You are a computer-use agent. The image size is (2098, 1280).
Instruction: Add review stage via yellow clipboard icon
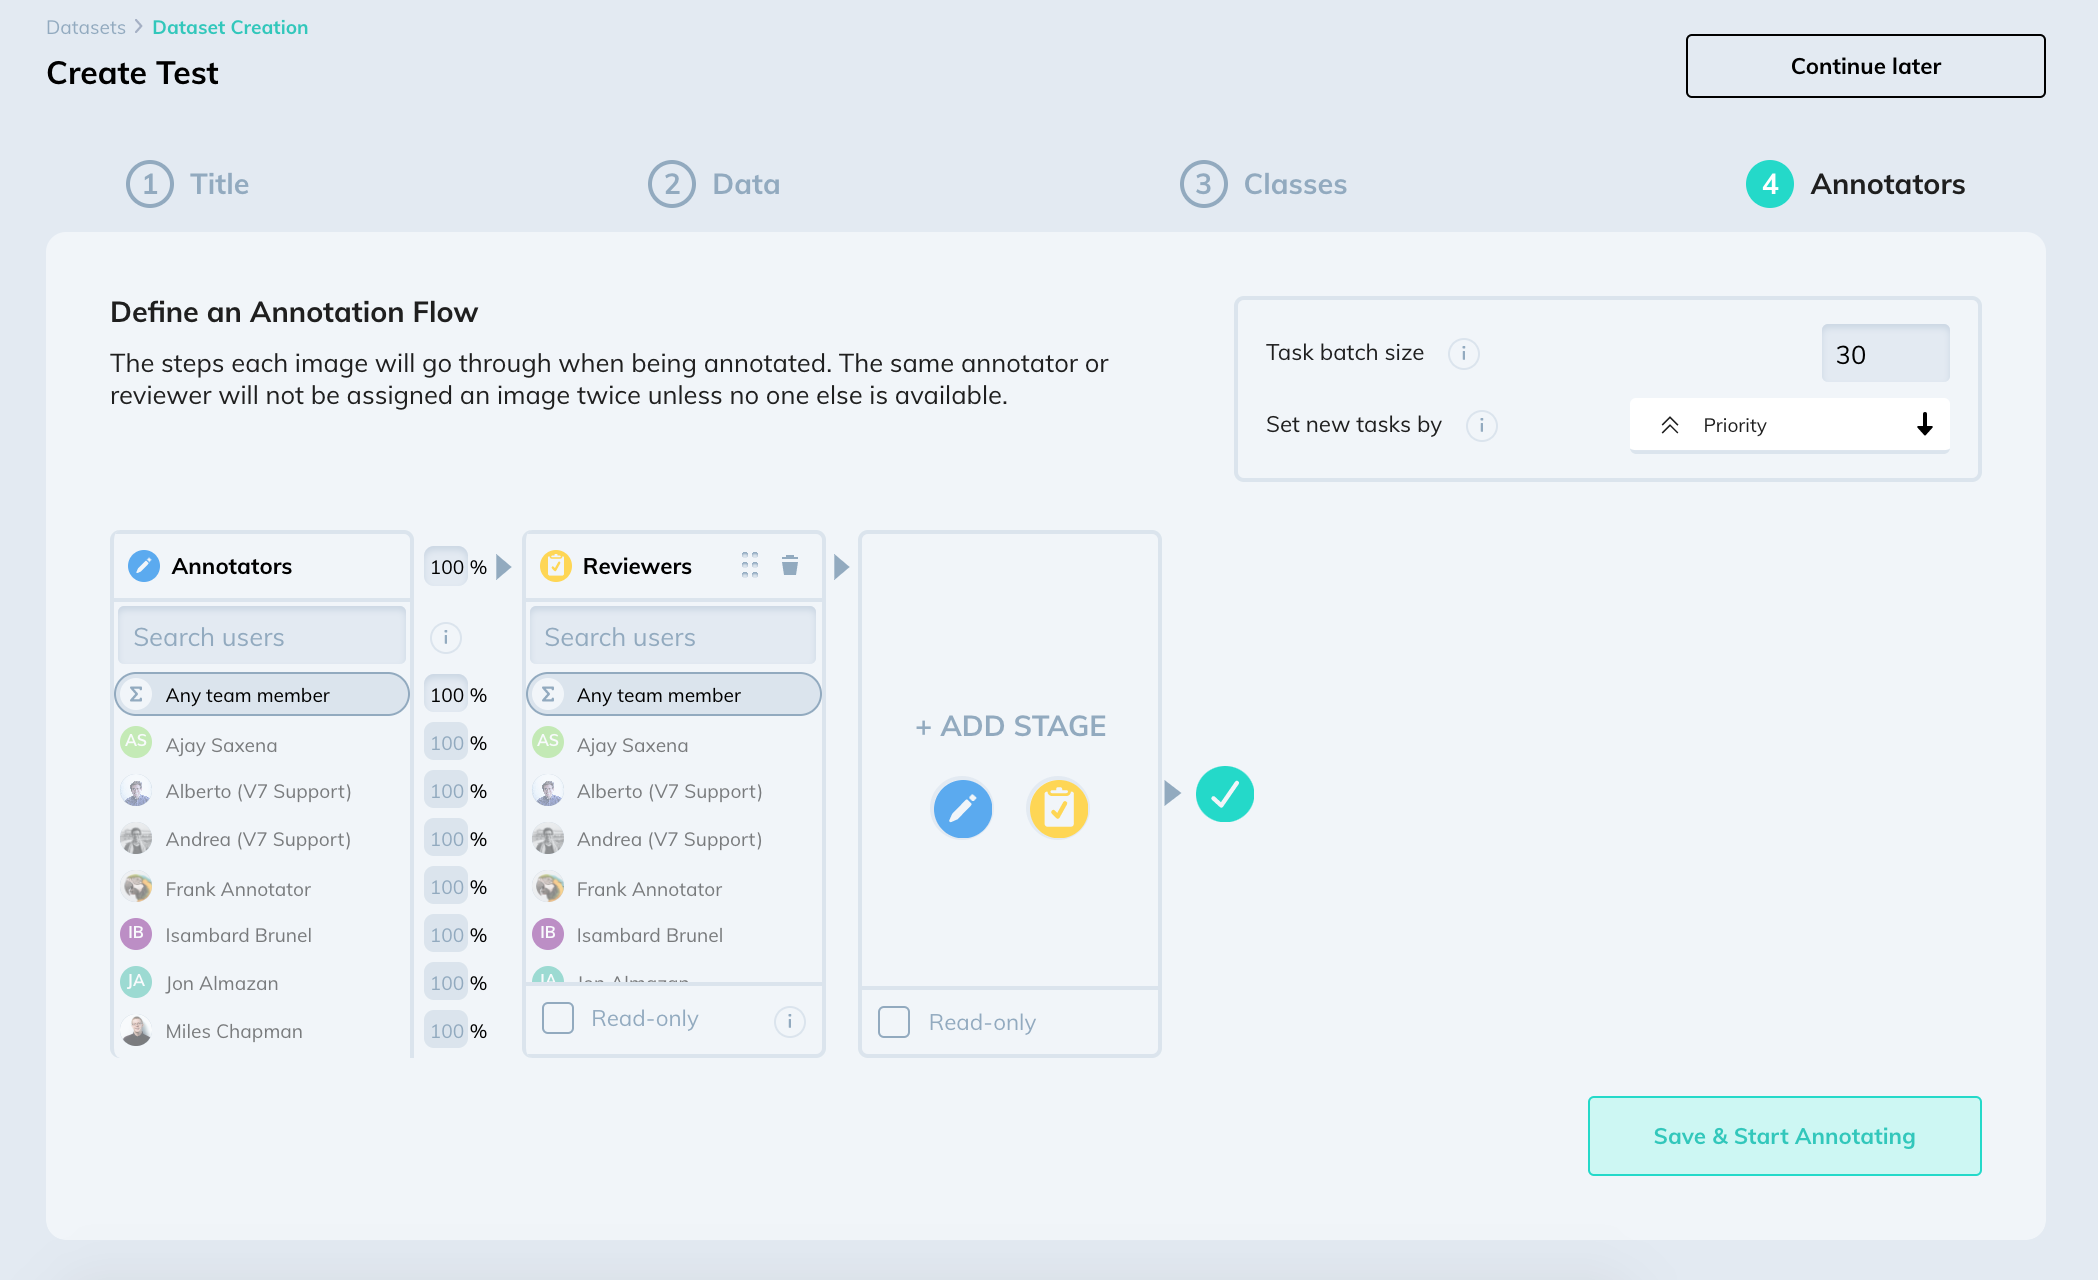click(1058, 808)
